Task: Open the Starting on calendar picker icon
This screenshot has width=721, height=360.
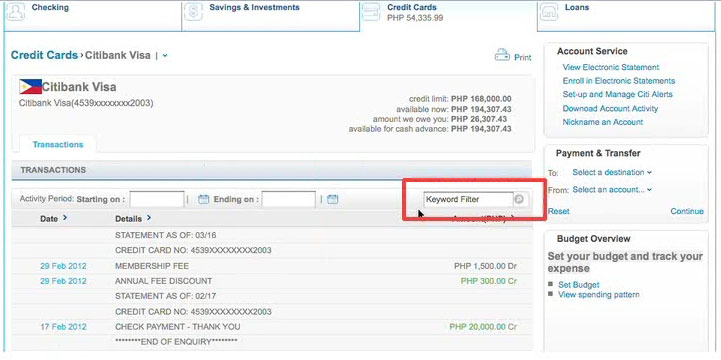Action: pyautogui.click(x=203, y=200)
